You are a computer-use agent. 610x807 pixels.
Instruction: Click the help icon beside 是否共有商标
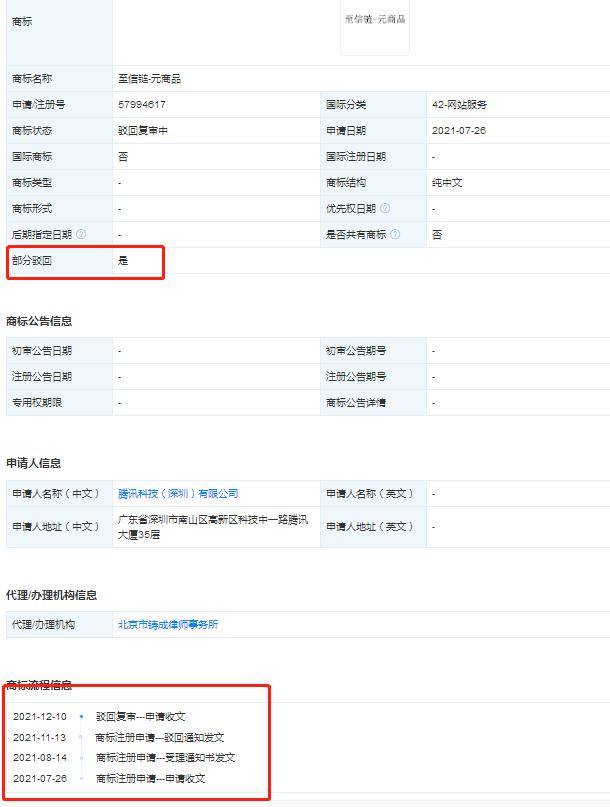(x=395, y=234)
